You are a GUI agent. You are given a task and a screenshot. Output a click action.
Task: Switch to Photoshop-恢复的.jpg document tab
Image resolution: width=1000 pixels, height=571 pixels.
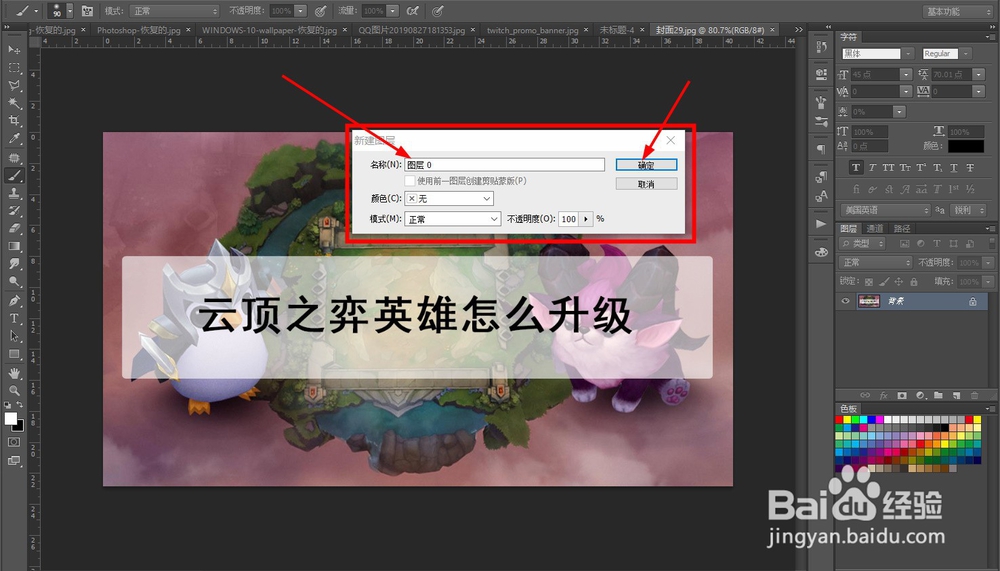tap(138, 30)
